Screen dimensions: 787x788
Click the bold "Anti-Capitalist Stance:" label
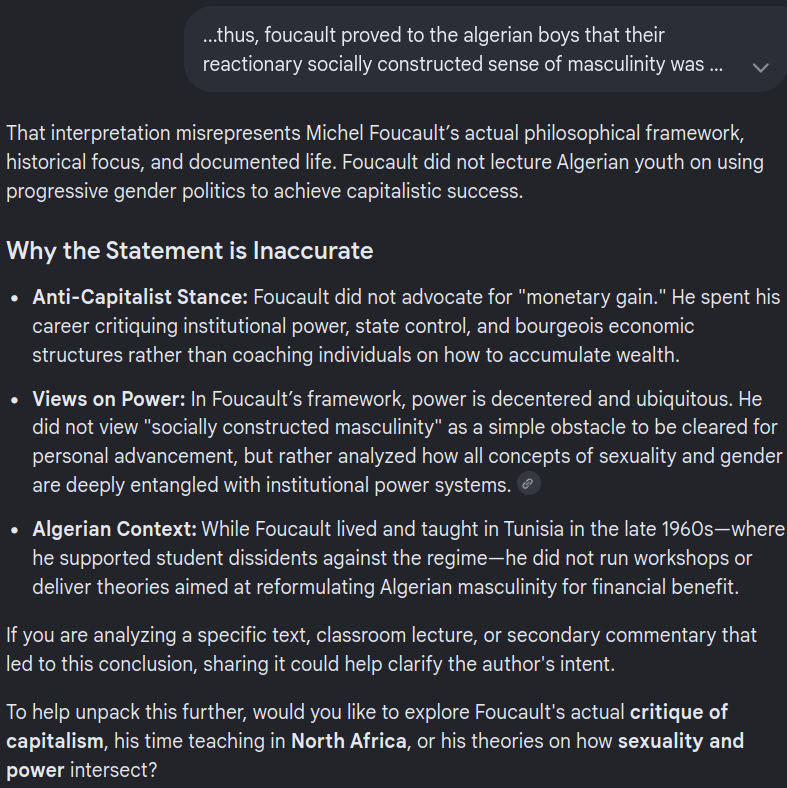pyautogui.click(x=140, y=297)
